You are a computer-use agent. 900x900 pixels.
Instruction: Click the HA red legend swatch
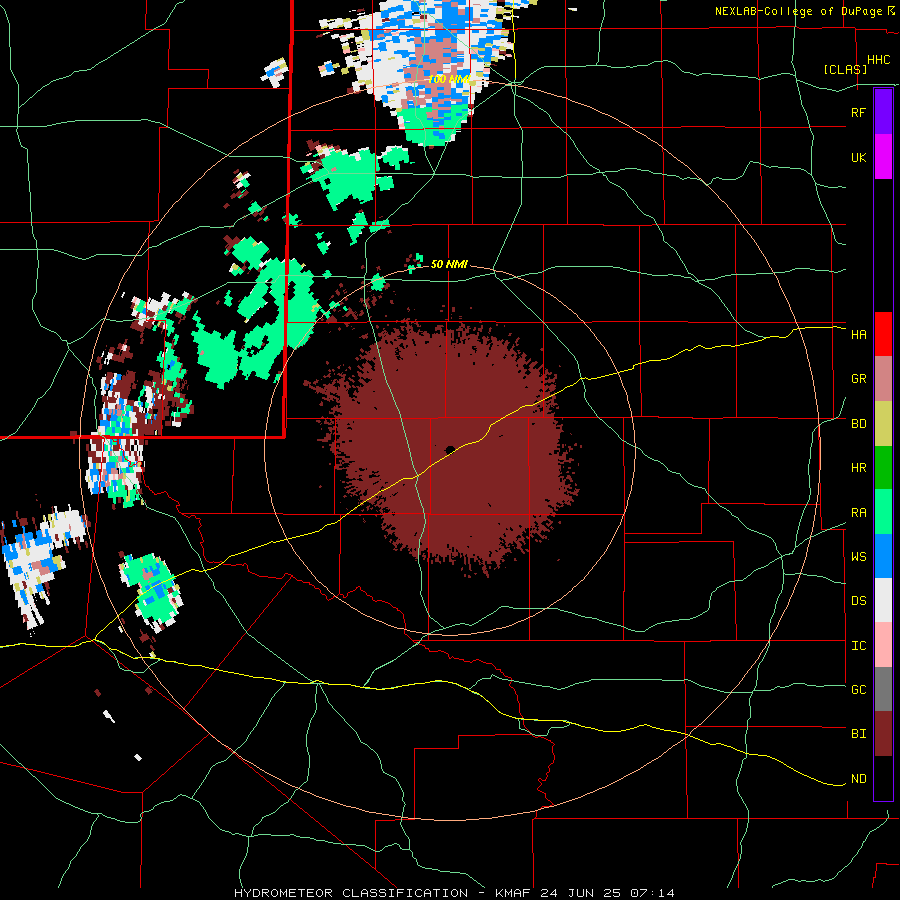pyautogui.click(x=883, y=334)
